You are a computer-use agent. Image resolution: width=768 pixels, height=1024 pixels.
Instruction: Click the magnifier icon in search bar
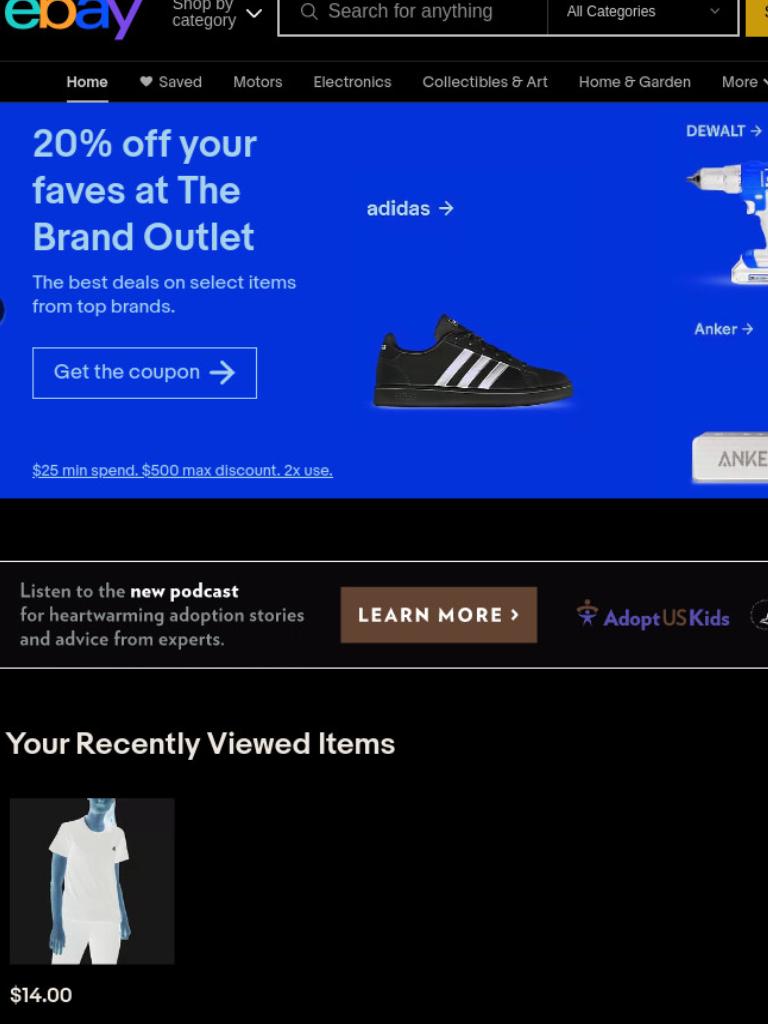coord(309,12)
